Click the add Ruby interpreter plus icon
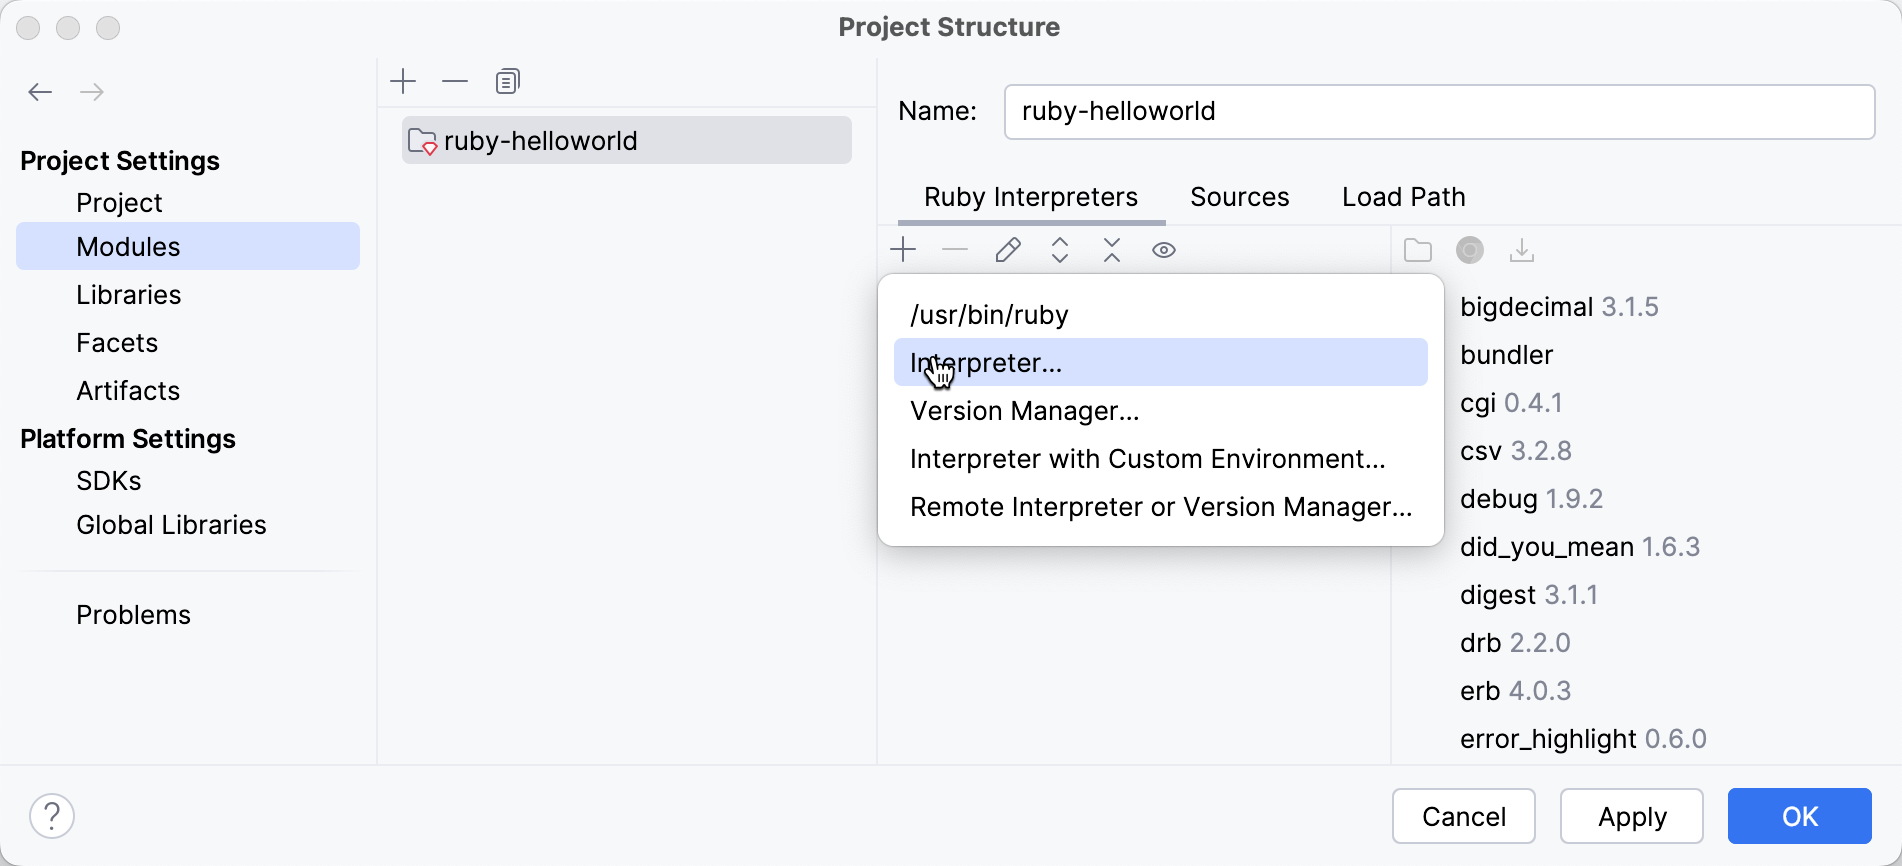This screenshot has width=1902, height=866. tap(903, 250)
